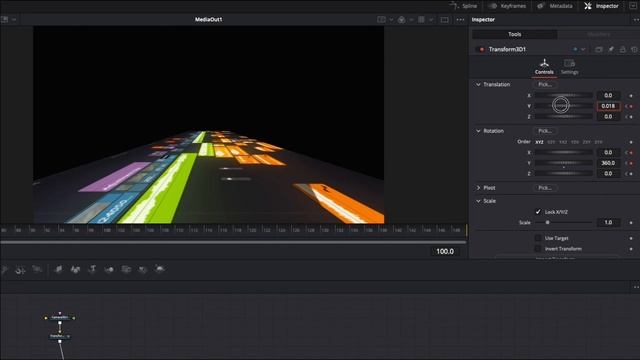The width and height of the screenshot is (640, 360).
Task: Open the Spline panel
Action: click(x=464, y=6)
